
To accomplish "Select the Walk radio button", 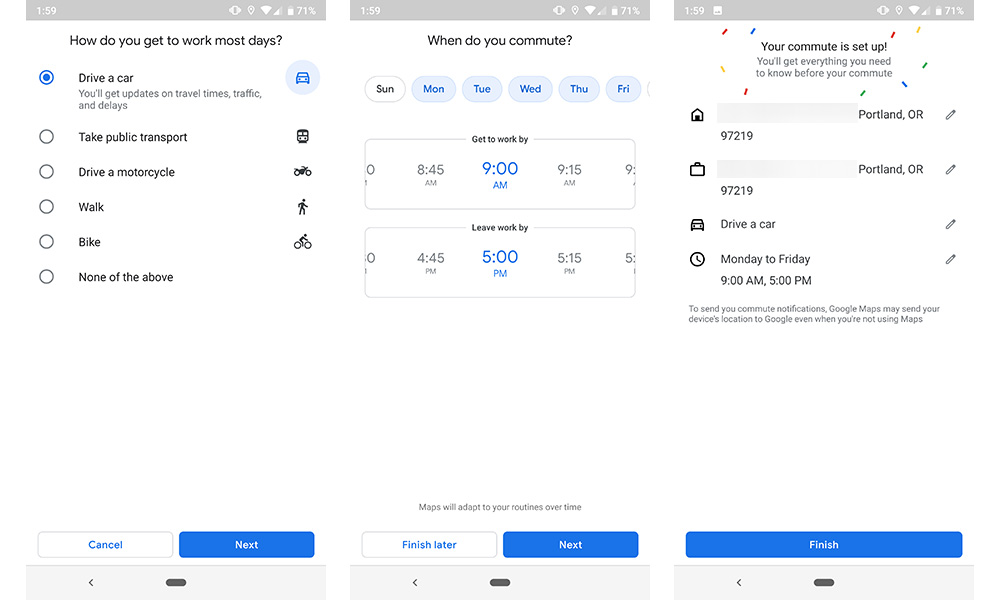I will coord(47,207).
